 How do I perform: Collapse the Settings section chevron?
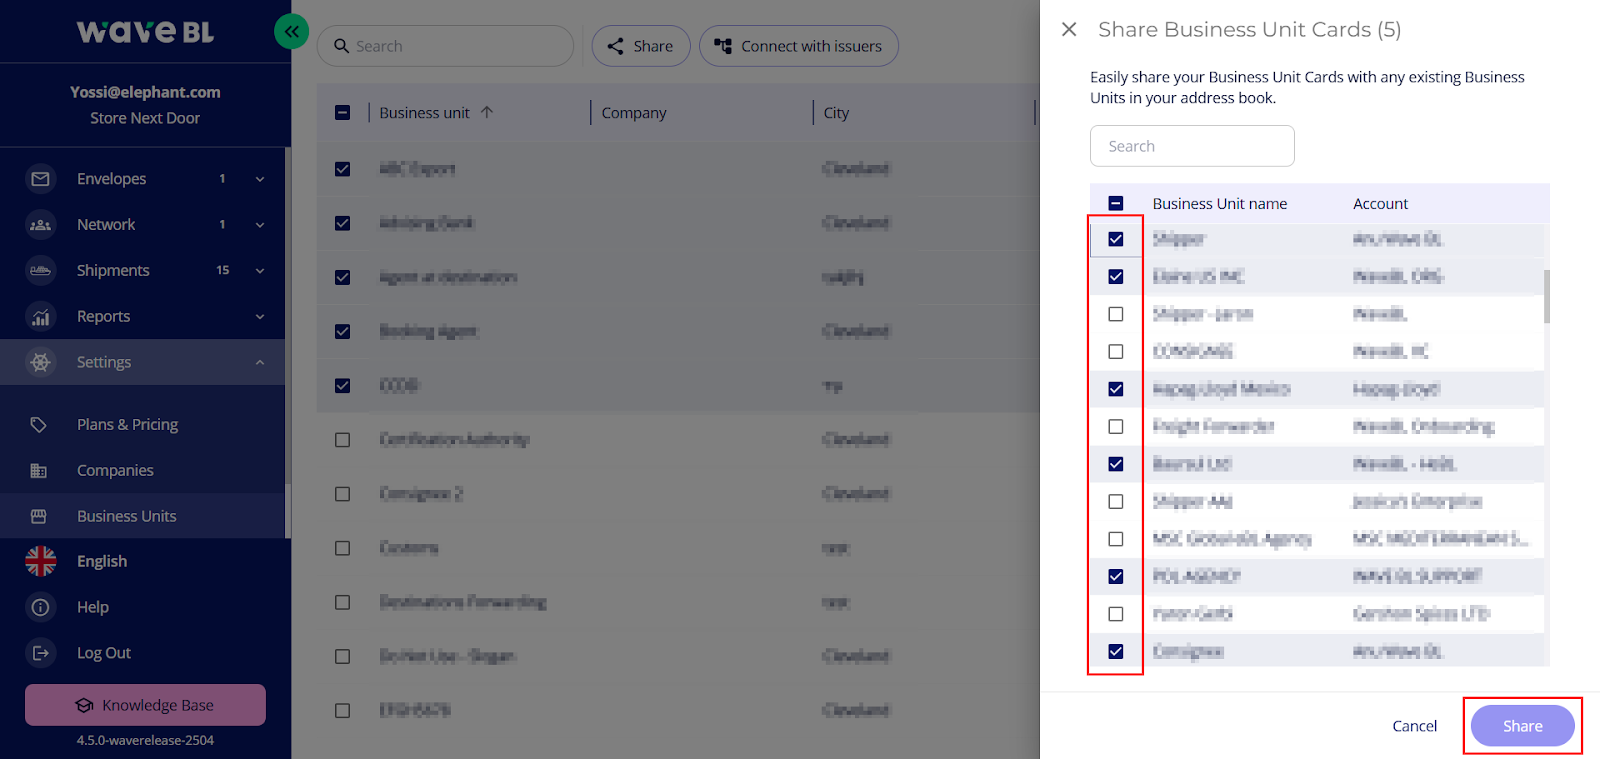pyautogui.click(x=260, y=362)
